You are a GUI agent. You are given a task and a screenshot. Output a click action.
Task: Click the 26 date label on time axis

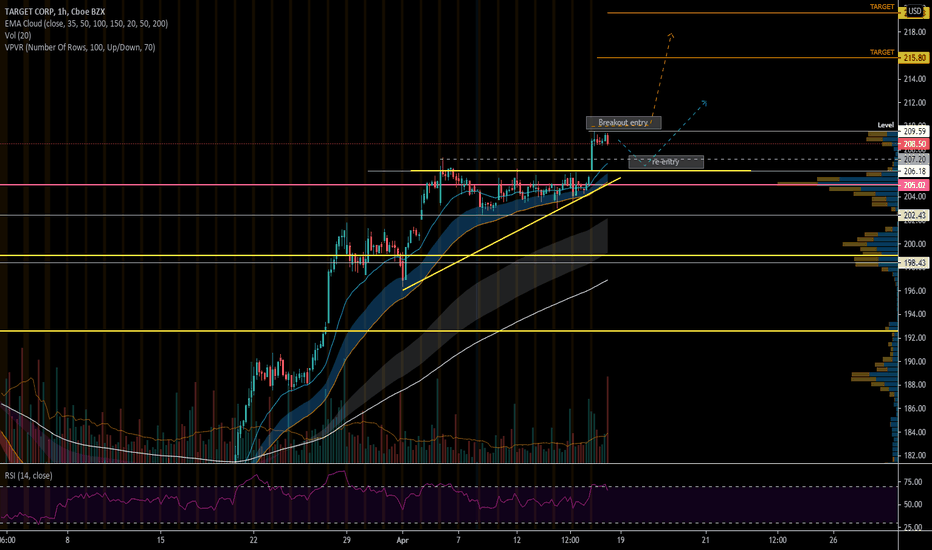point(833,540)
